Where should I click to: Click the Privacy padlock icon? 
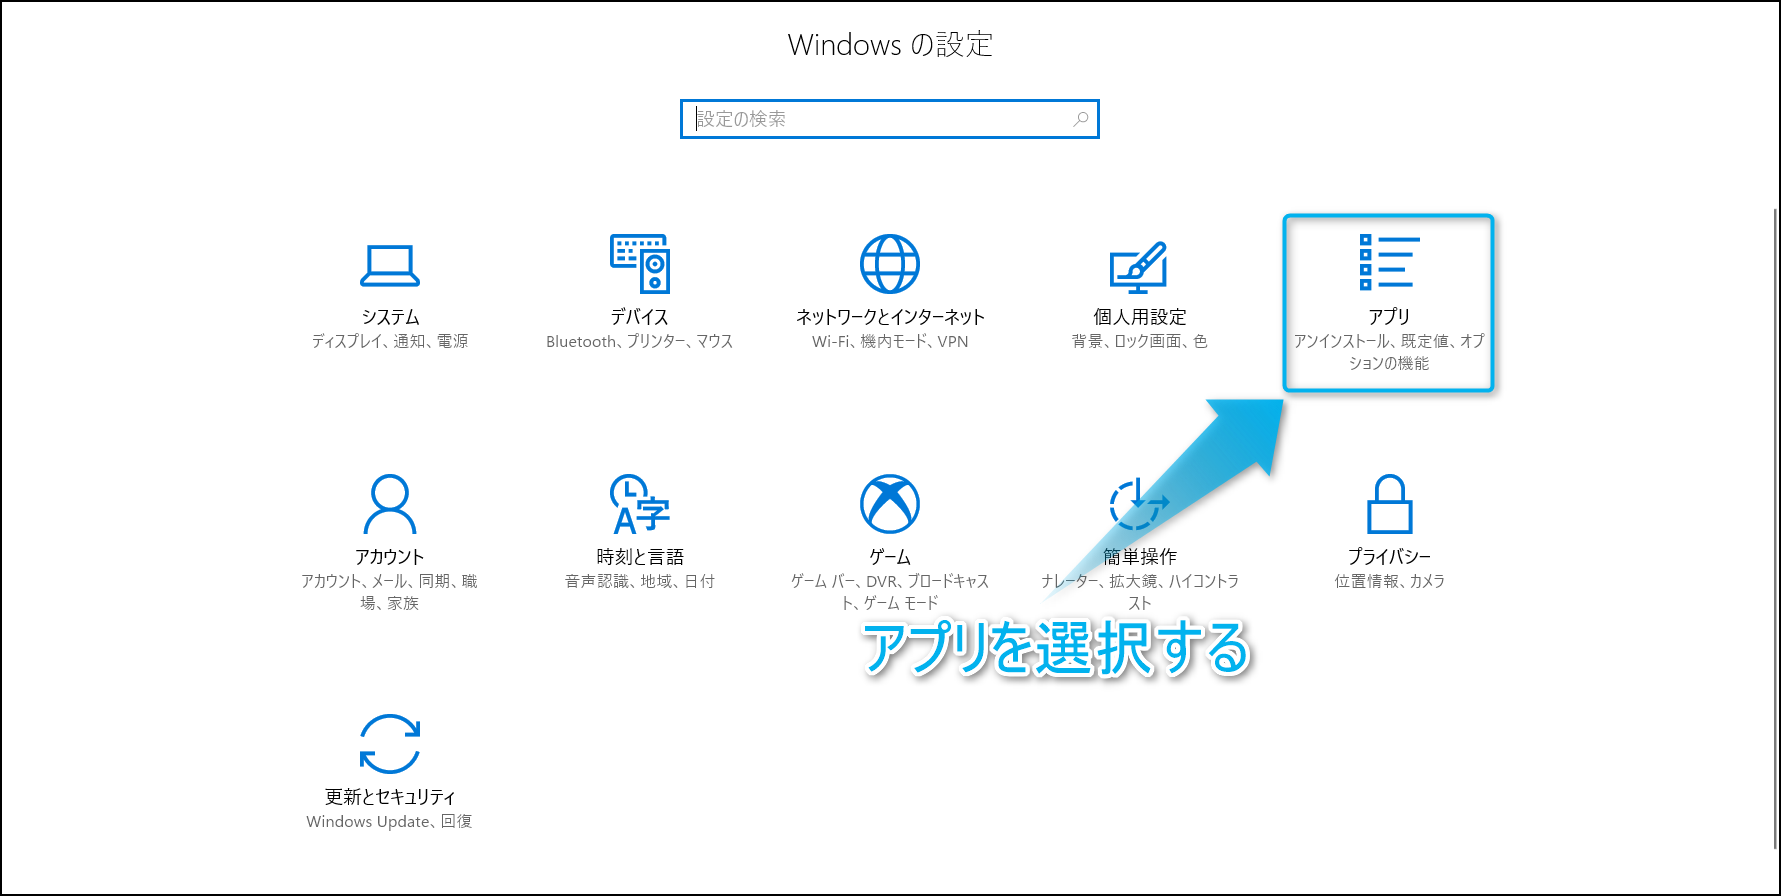(x=1389, y=504)
